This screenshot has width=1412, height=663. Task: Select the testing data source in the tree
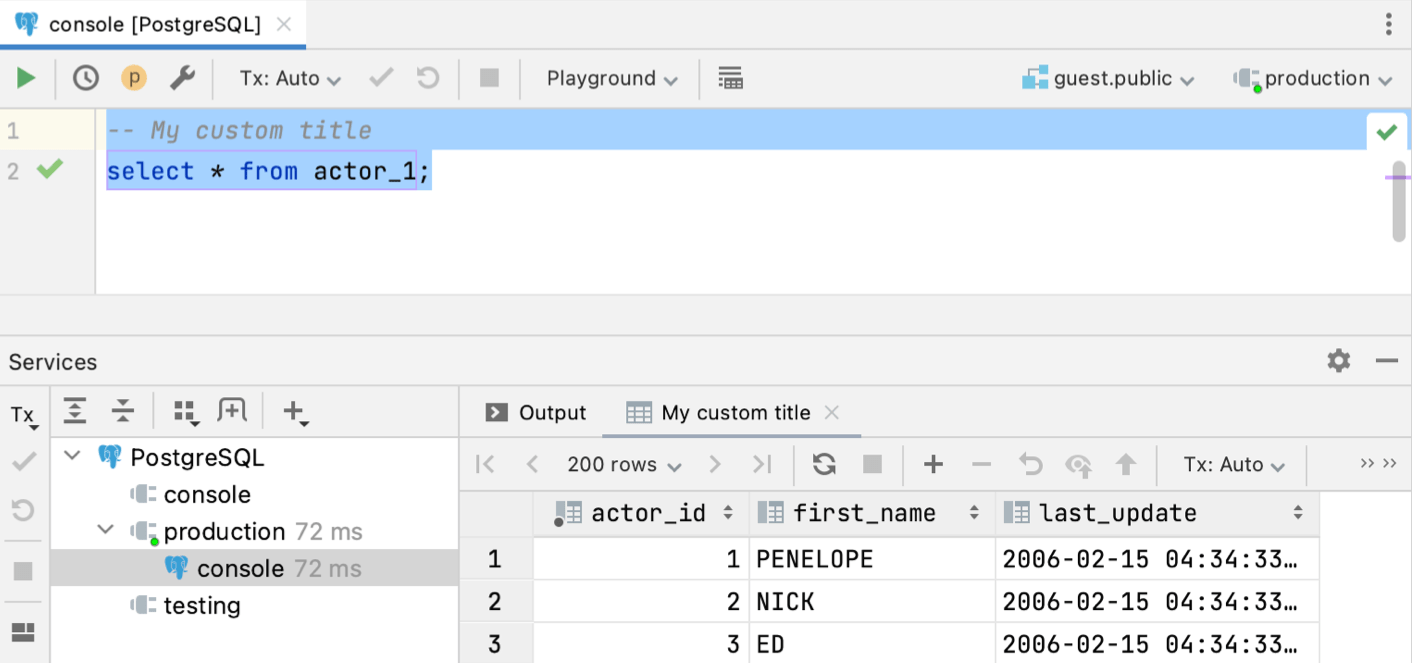[203, 605]
